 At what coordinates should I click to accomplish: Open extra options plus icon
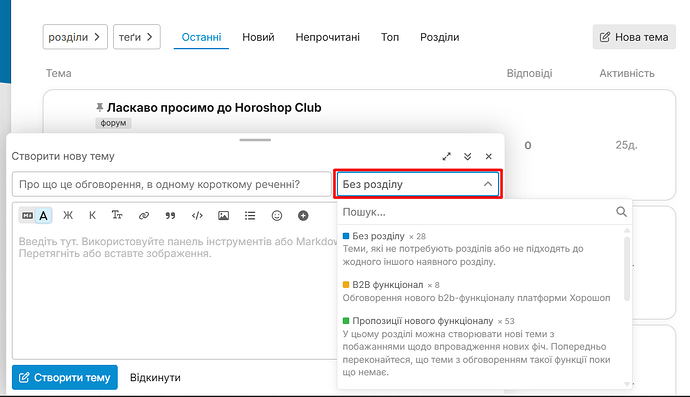[303, 216]
